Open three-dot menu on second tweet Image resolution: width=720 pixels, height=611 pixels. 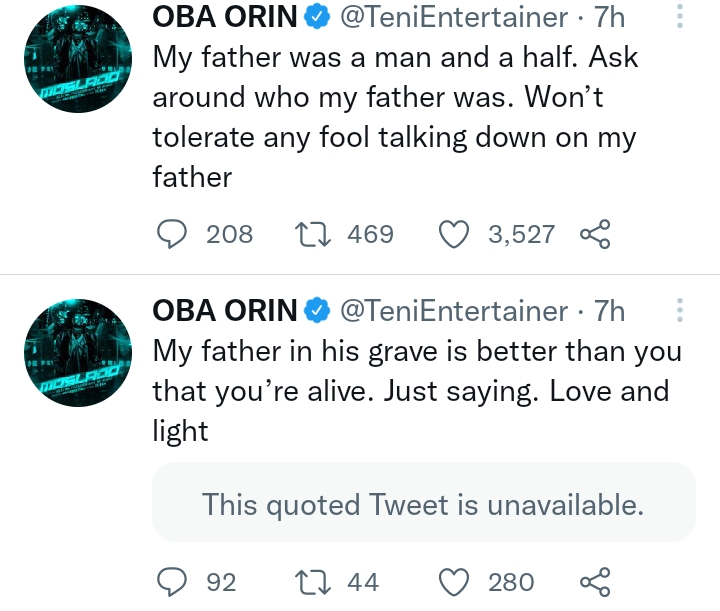(680, 310)
